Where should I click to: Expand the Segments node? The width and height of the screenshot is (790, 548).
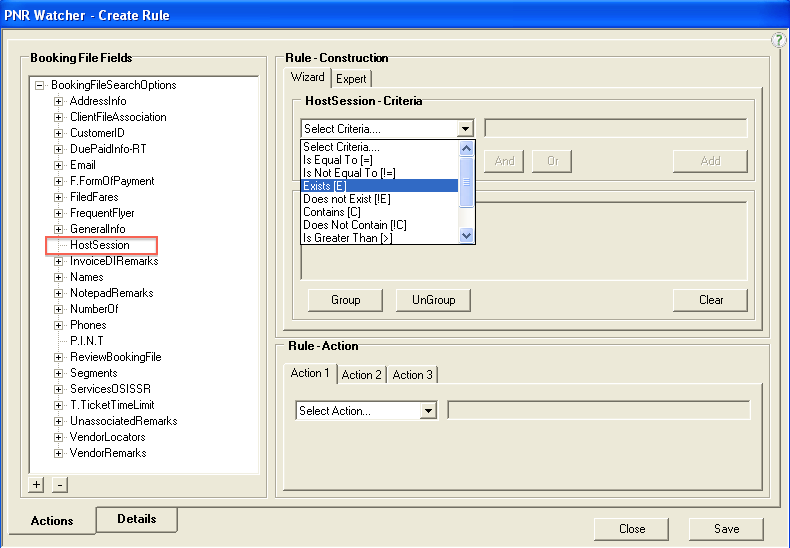(x=58, y=373)
